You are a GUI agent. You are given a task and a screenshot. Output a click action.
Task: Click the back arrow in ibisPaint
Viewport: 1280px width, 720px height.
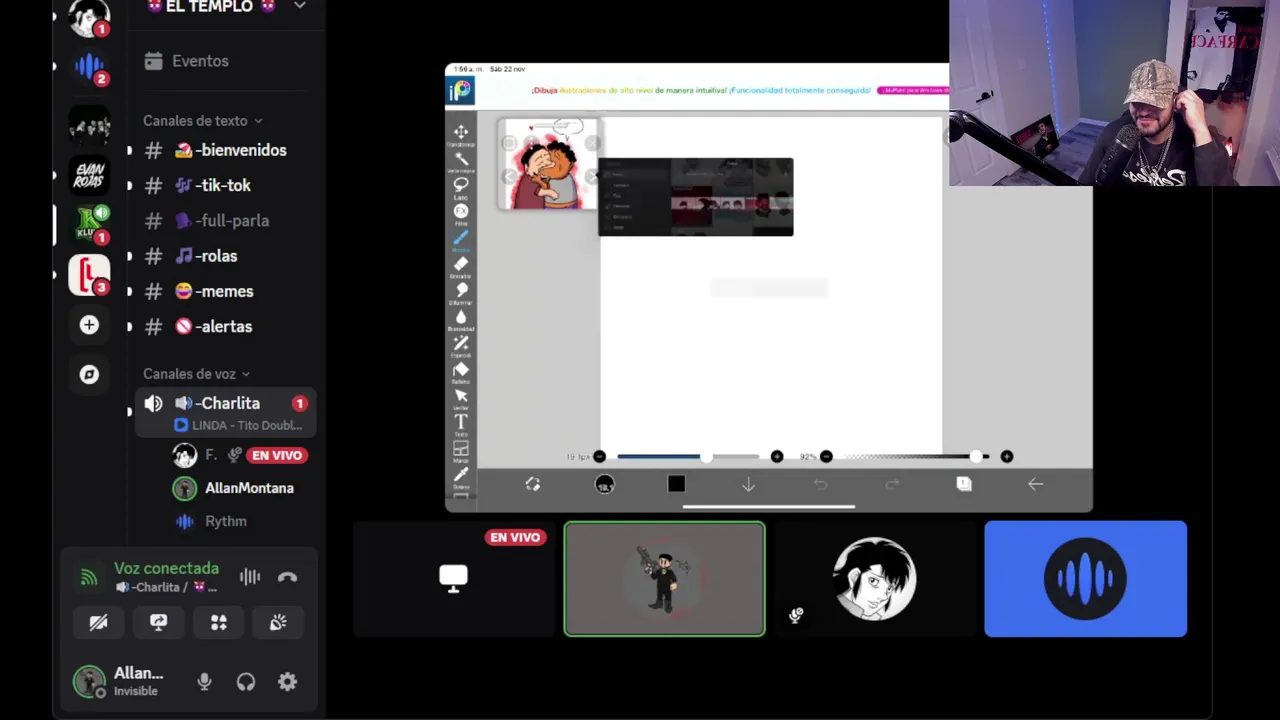pos(1036,484)
